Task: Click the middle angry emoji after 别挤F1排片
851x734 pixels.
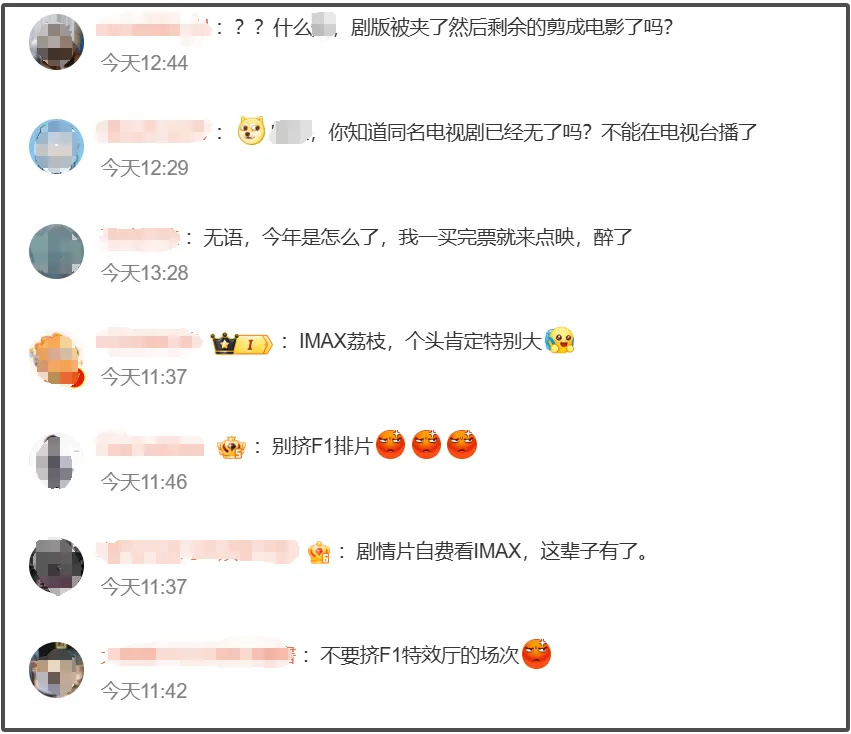Action: [427, 444]
